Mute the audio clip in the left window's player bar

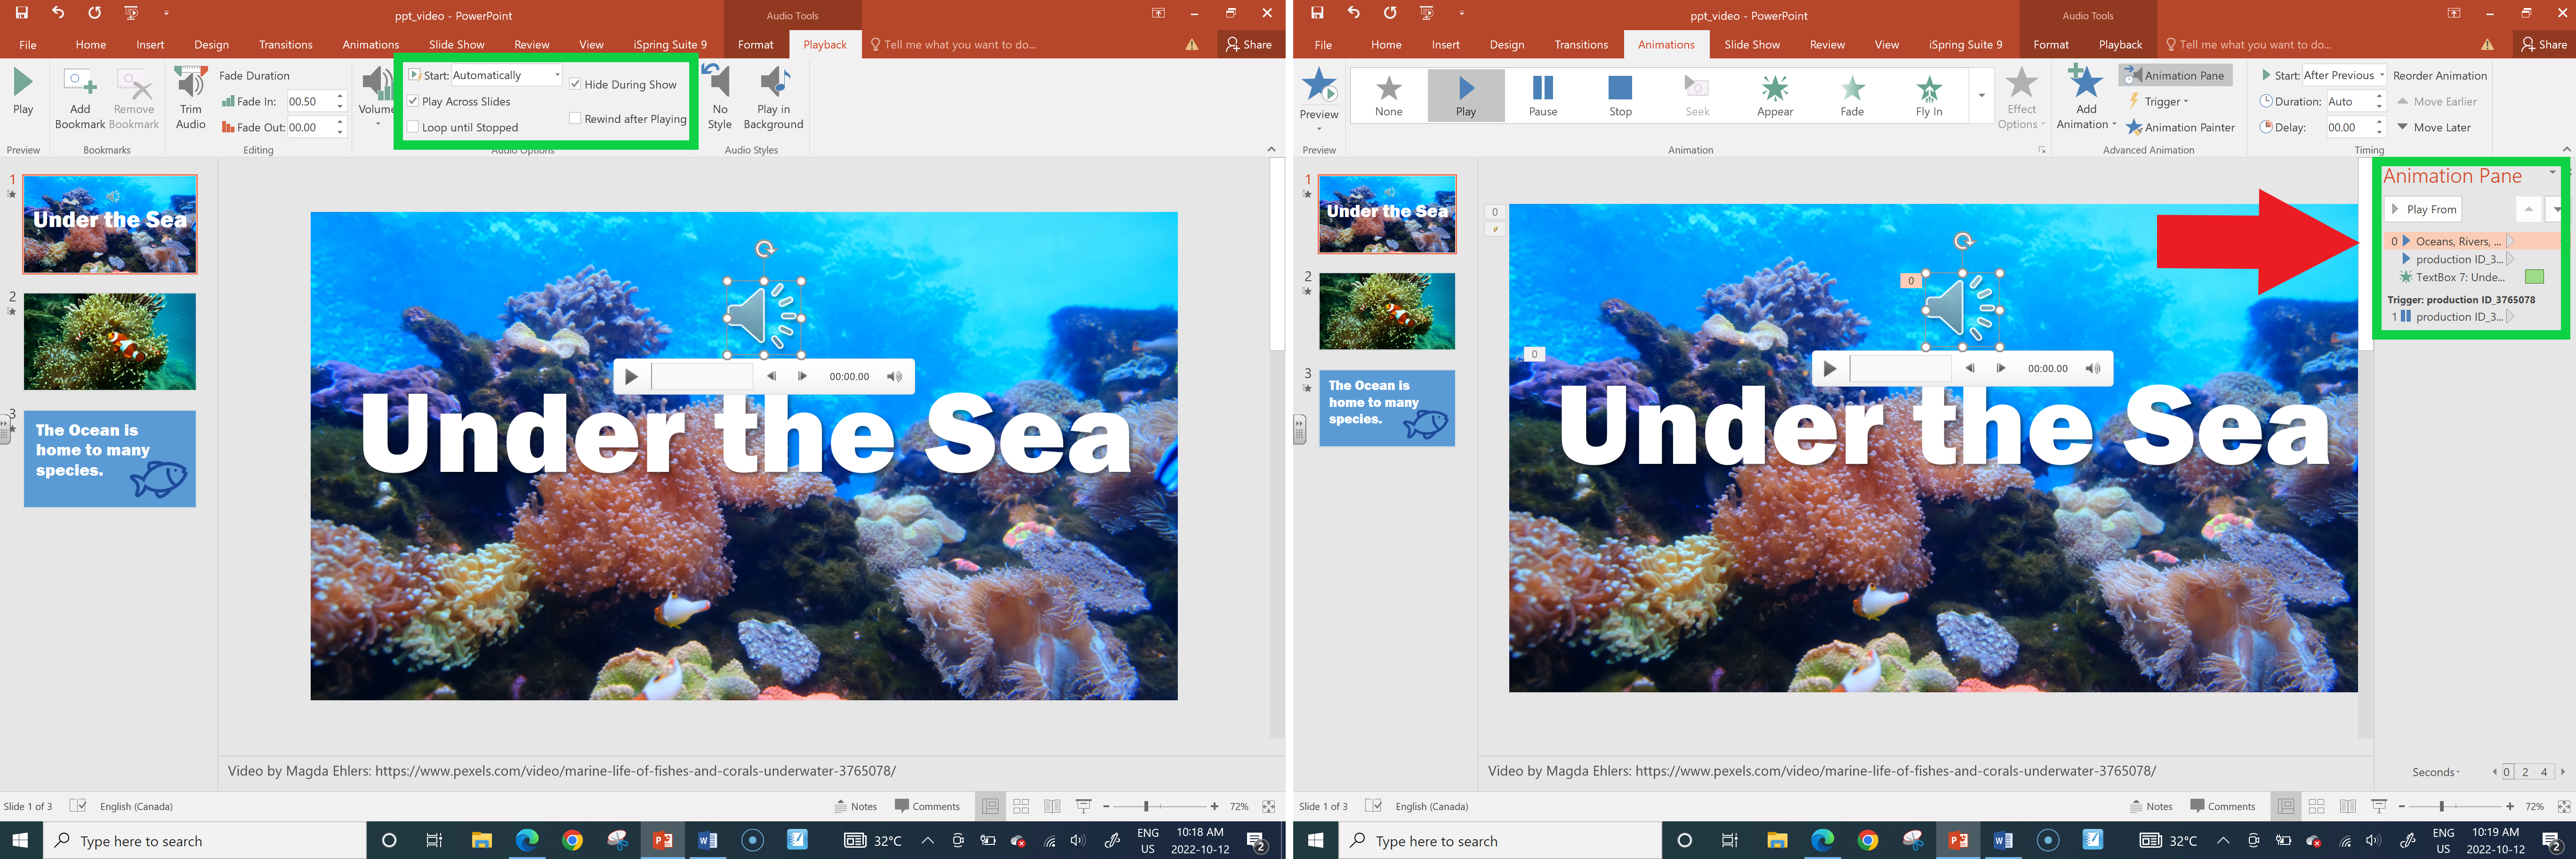tap(894, 377)
